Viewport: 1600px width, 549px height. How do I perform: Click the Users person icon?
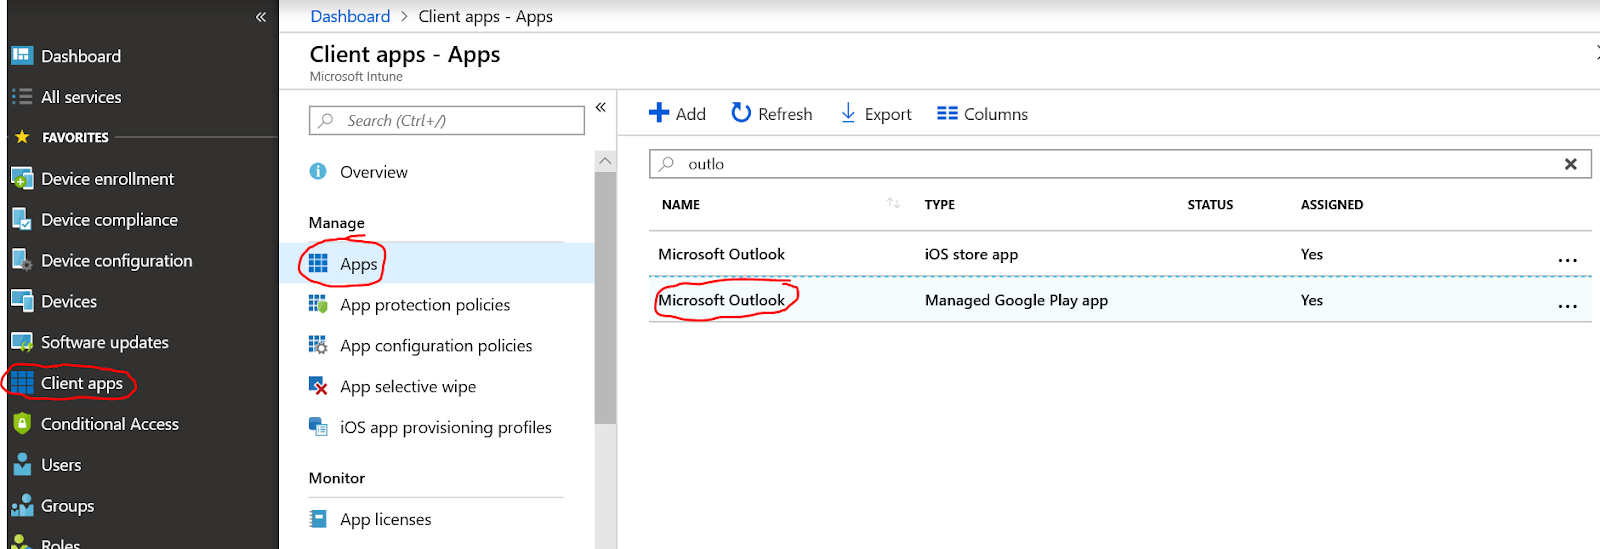(x=22, y=465)
